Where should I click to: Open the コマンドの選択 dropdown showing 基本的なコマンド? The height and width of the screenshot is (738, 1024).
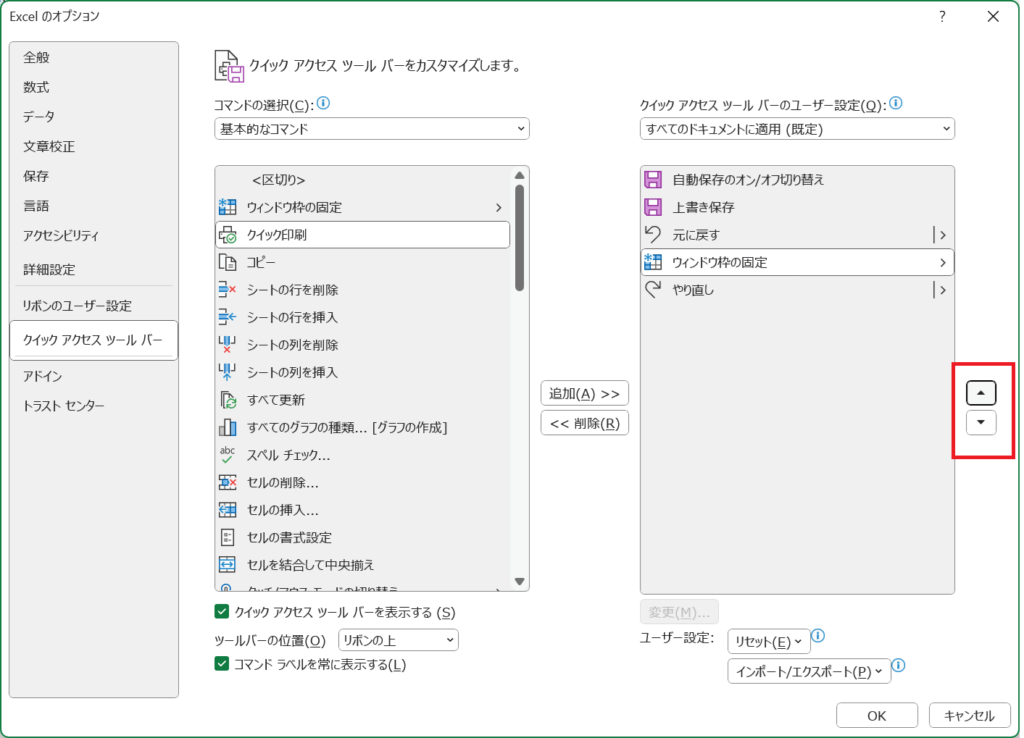tap(372, 129)
